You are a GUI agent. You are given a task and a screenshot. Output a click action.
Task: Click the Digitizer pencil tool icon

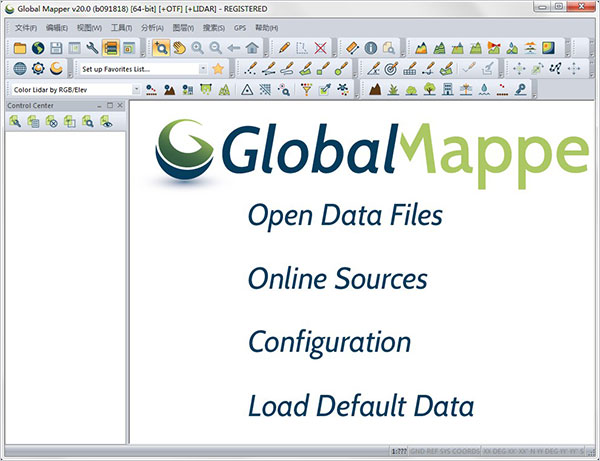point(285,48)
